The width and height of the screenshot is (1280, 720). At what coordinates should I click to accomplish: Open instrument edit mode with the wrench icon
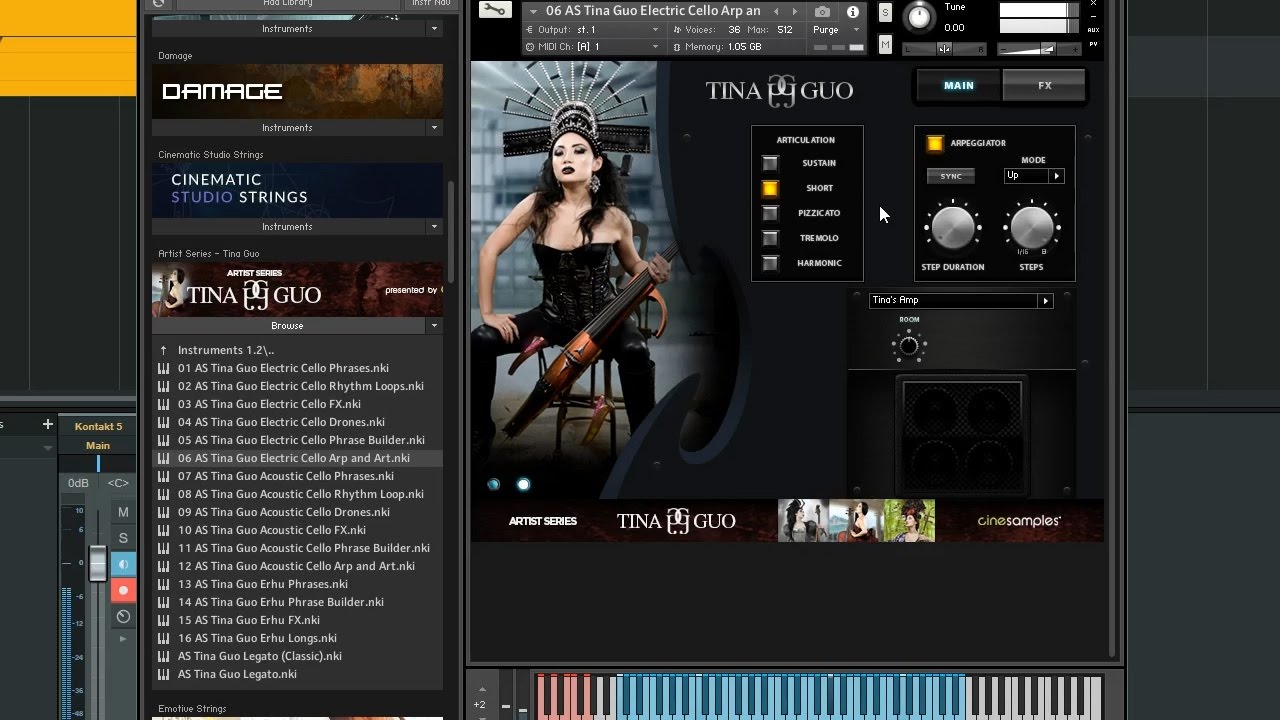[x=494, y=10]
